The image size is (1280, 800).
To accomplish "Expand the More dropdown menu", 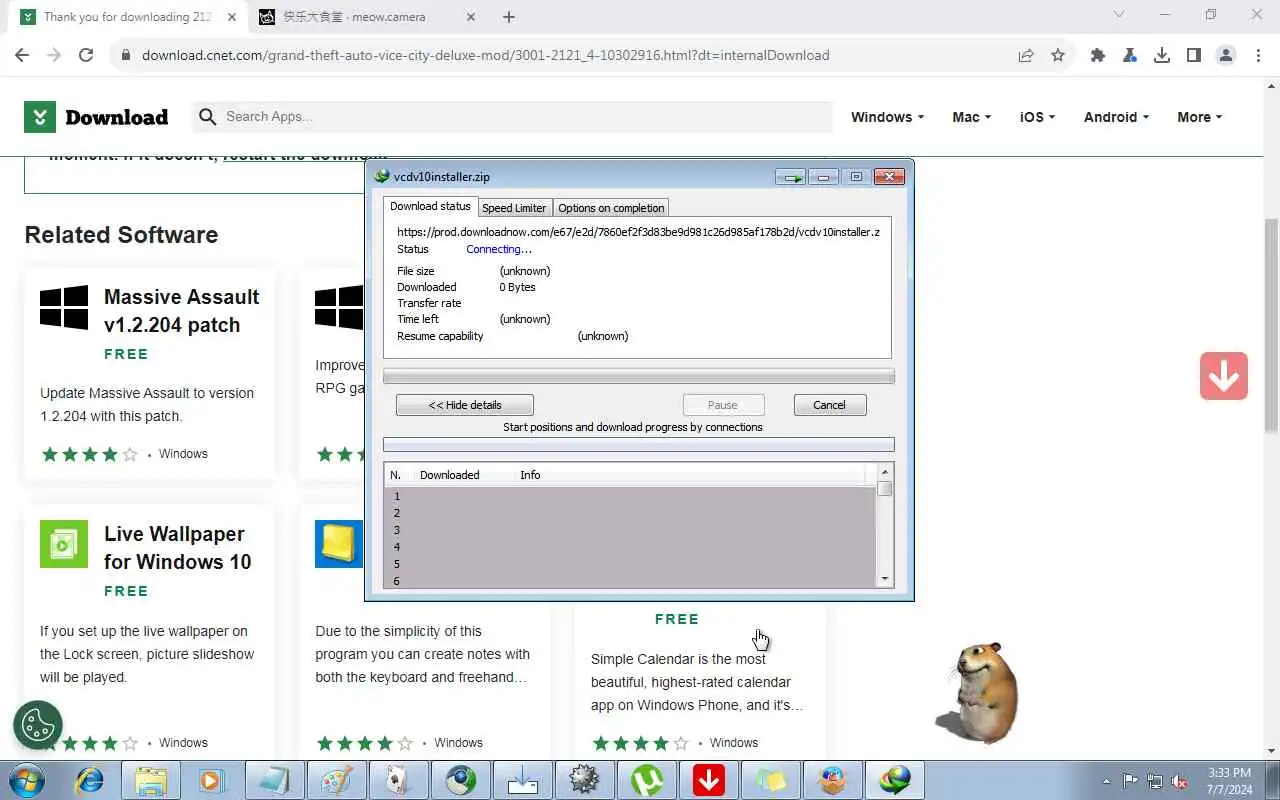I will (1199, 117).
